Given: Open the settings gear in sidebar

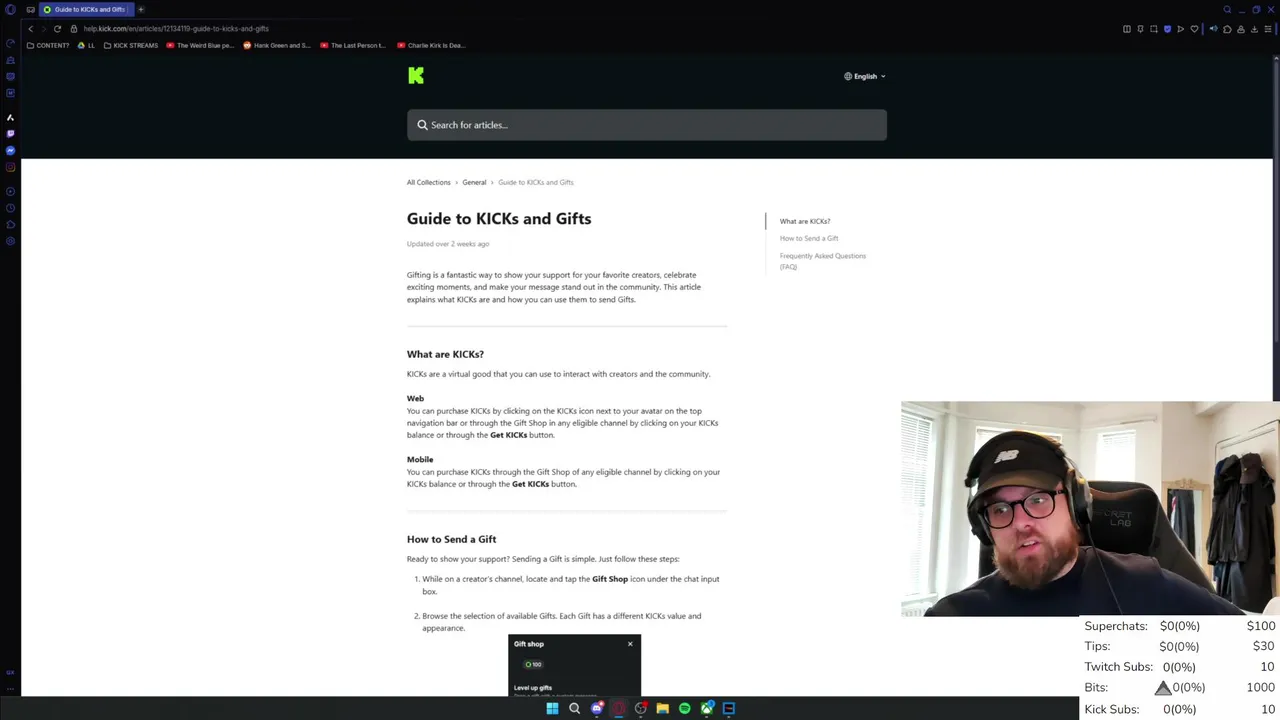Looking at the screenshot, I should 10,241.
